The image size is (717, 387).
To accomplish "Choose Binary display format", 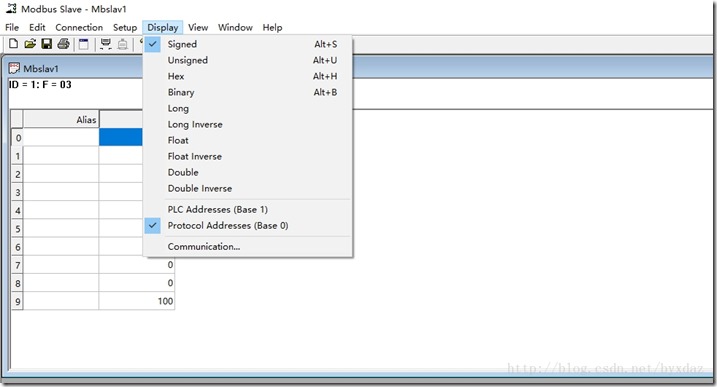I will [247, 92].
